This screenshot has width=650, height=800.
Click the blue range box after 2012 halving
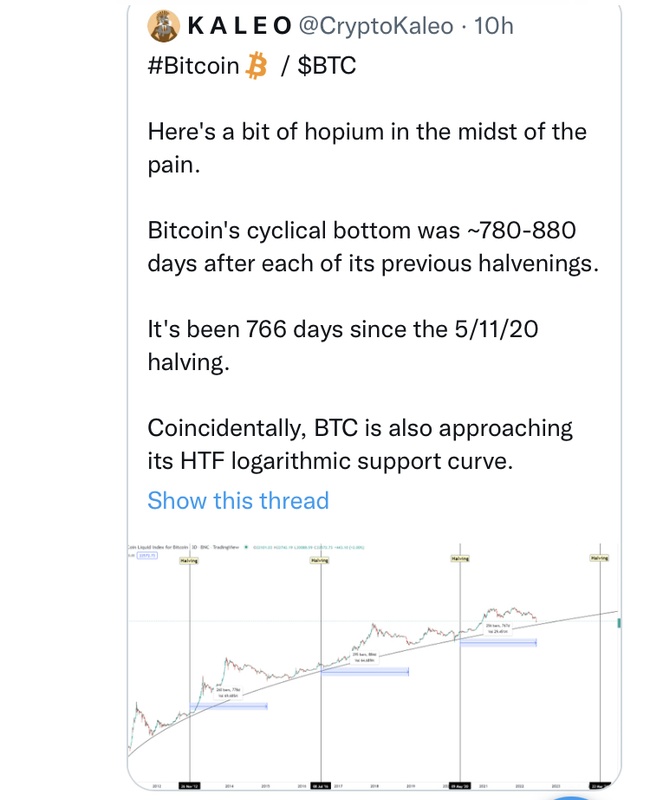click(x=229, y=706)
